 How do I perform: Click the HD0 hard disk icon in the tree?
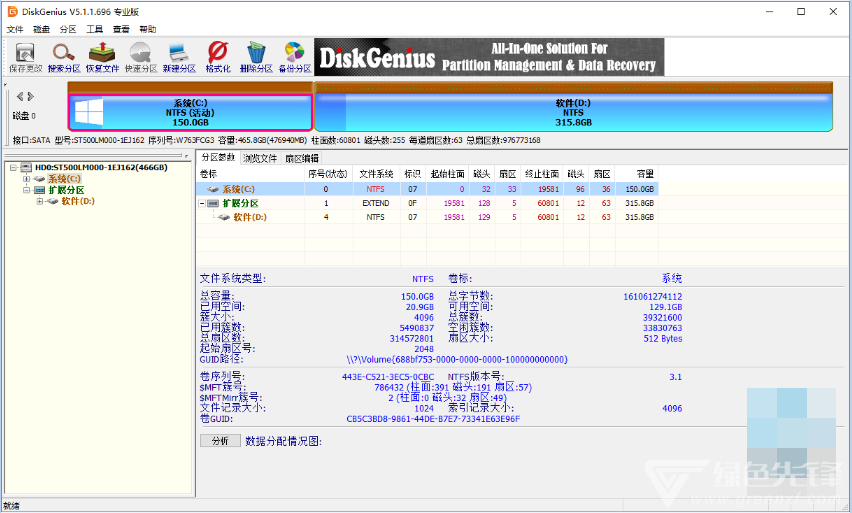[x=26, y=167]
